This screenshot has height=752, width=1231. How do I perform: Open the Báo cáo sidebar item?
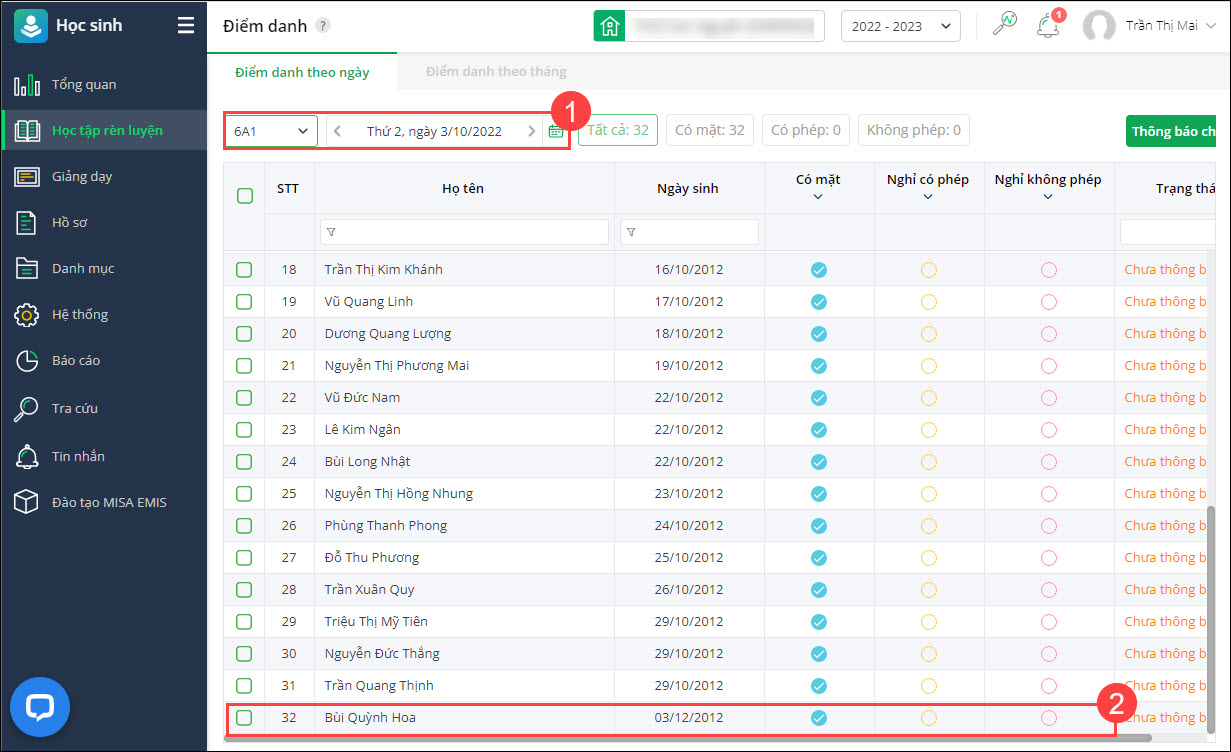pos(76,360)
